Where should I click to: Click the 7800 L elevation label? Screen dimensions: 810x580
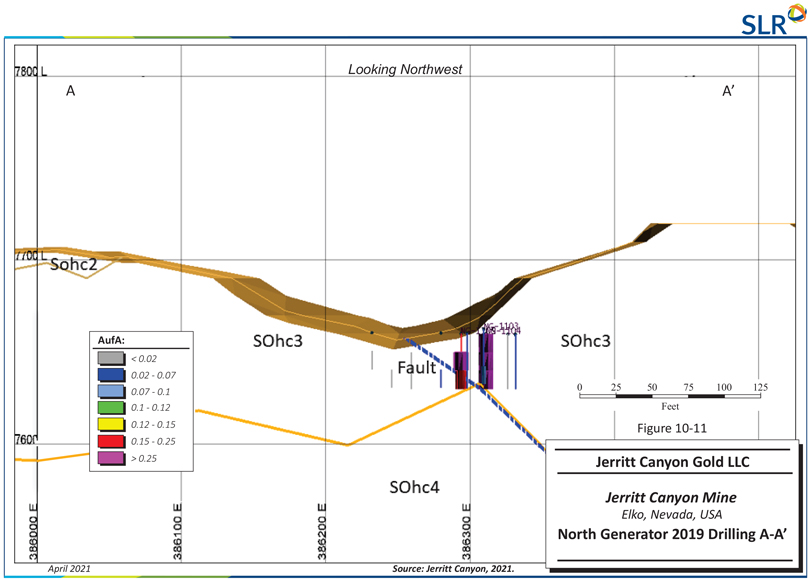(30, 72)
